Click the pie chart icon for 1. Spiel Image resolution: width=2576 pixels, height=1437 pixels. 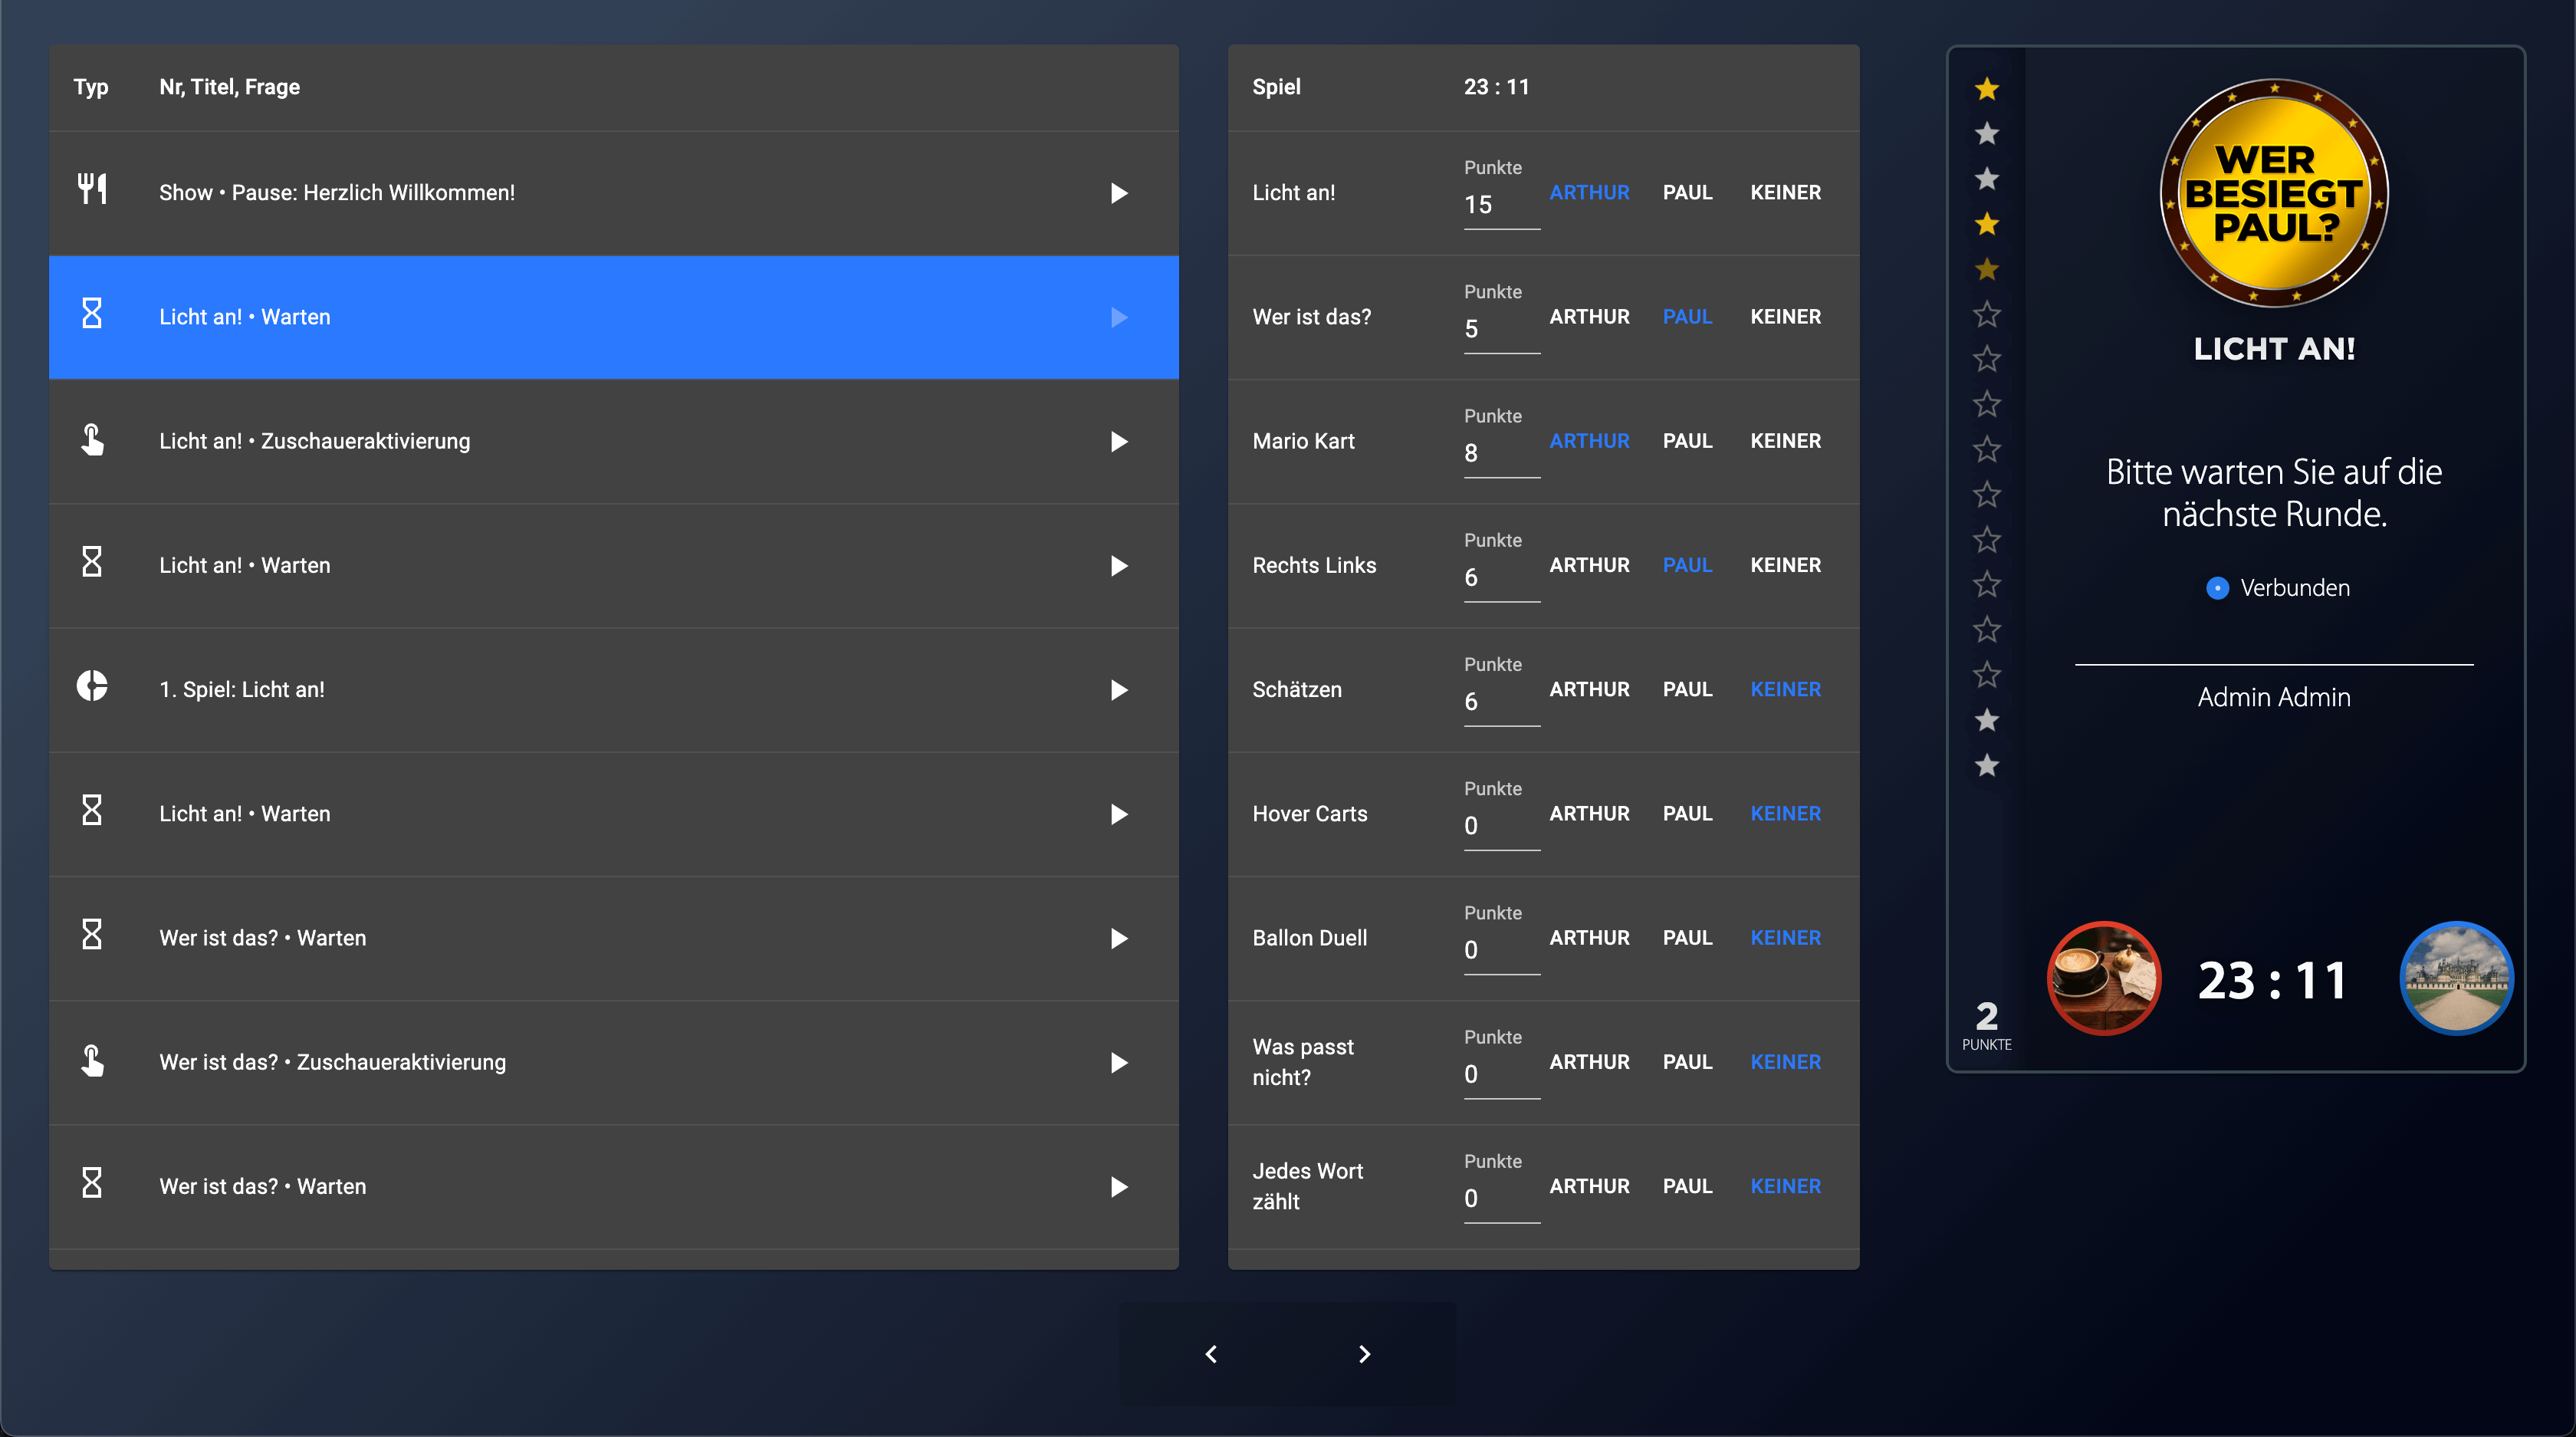point(92,687)
